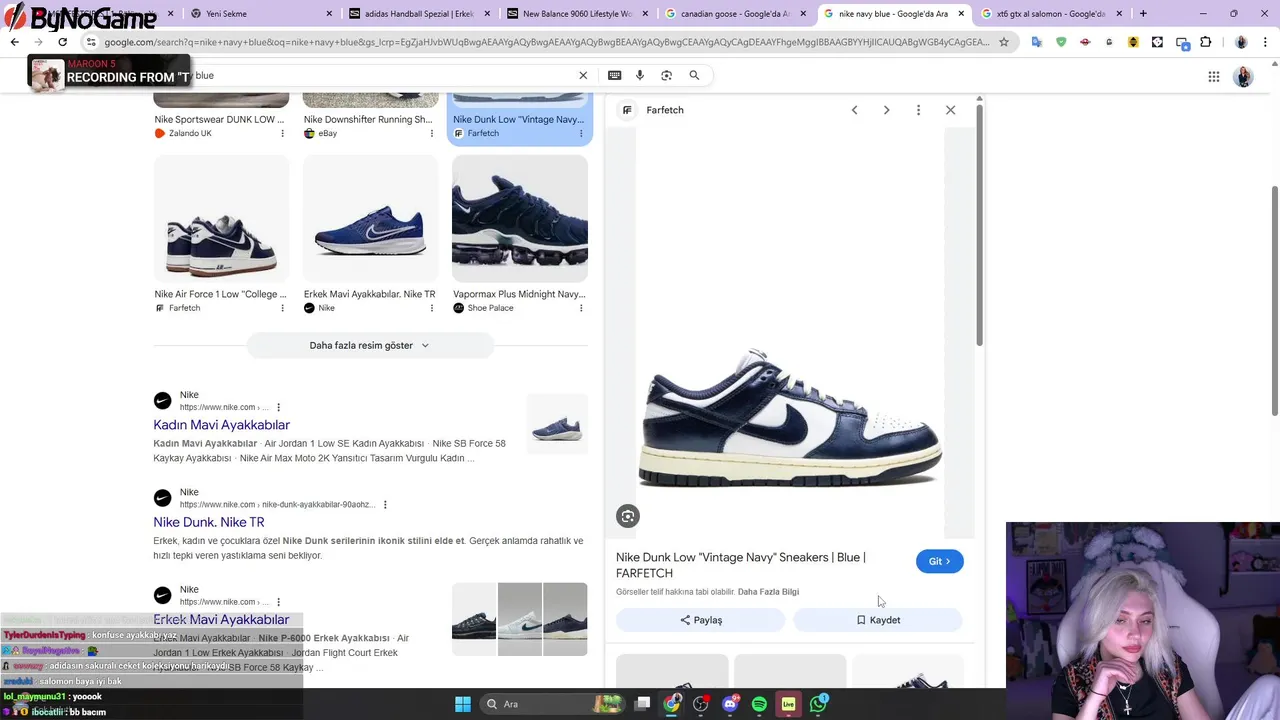This screenshot has height=720, width=1280.
Task: Open Discord from the taskbar
Action: click(x=730, y=704)
